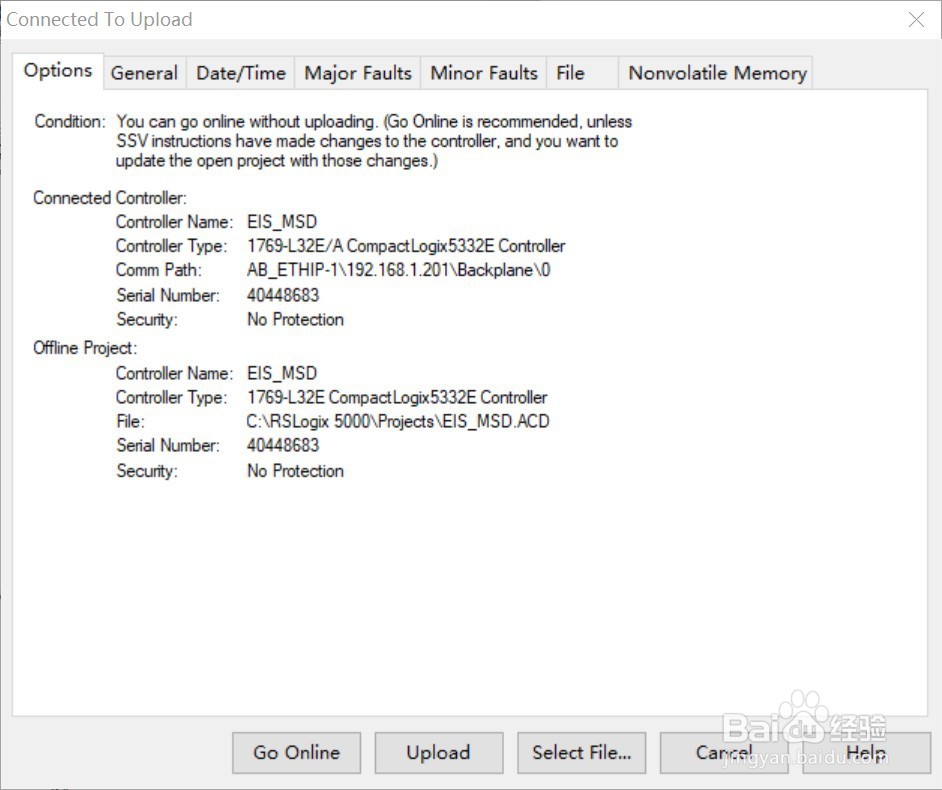Close the Connected To Upload dialog
The height and width of the screenshot is (790, 942).
tap(916, 19)
